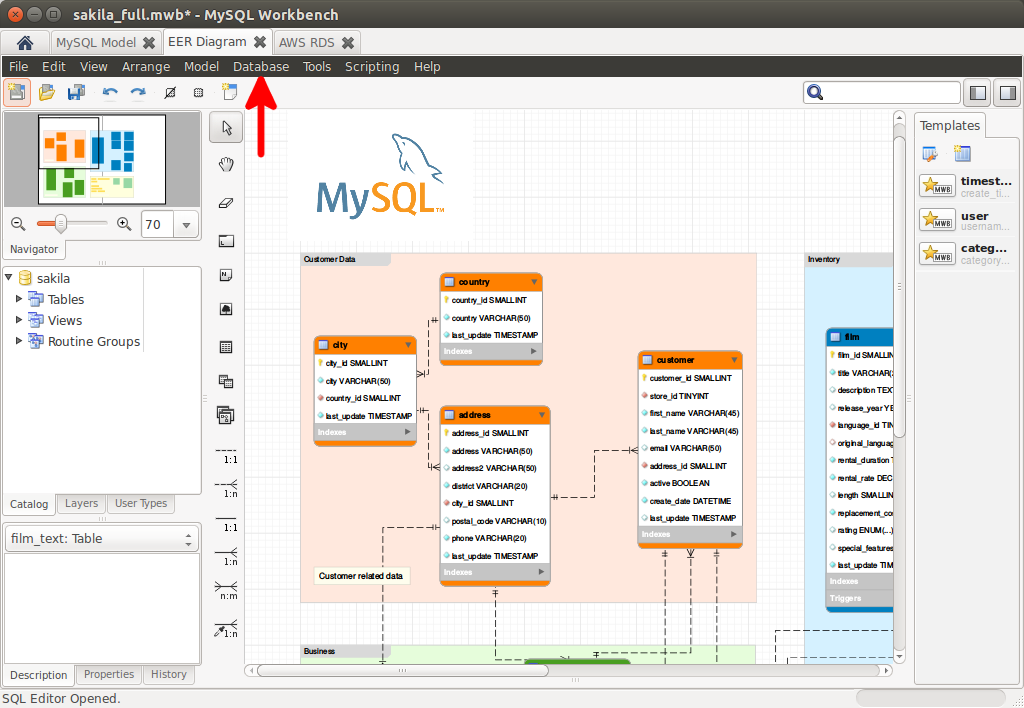Redo the last action
This screenshot has height=708, width=1024.
tap(138, 92)
